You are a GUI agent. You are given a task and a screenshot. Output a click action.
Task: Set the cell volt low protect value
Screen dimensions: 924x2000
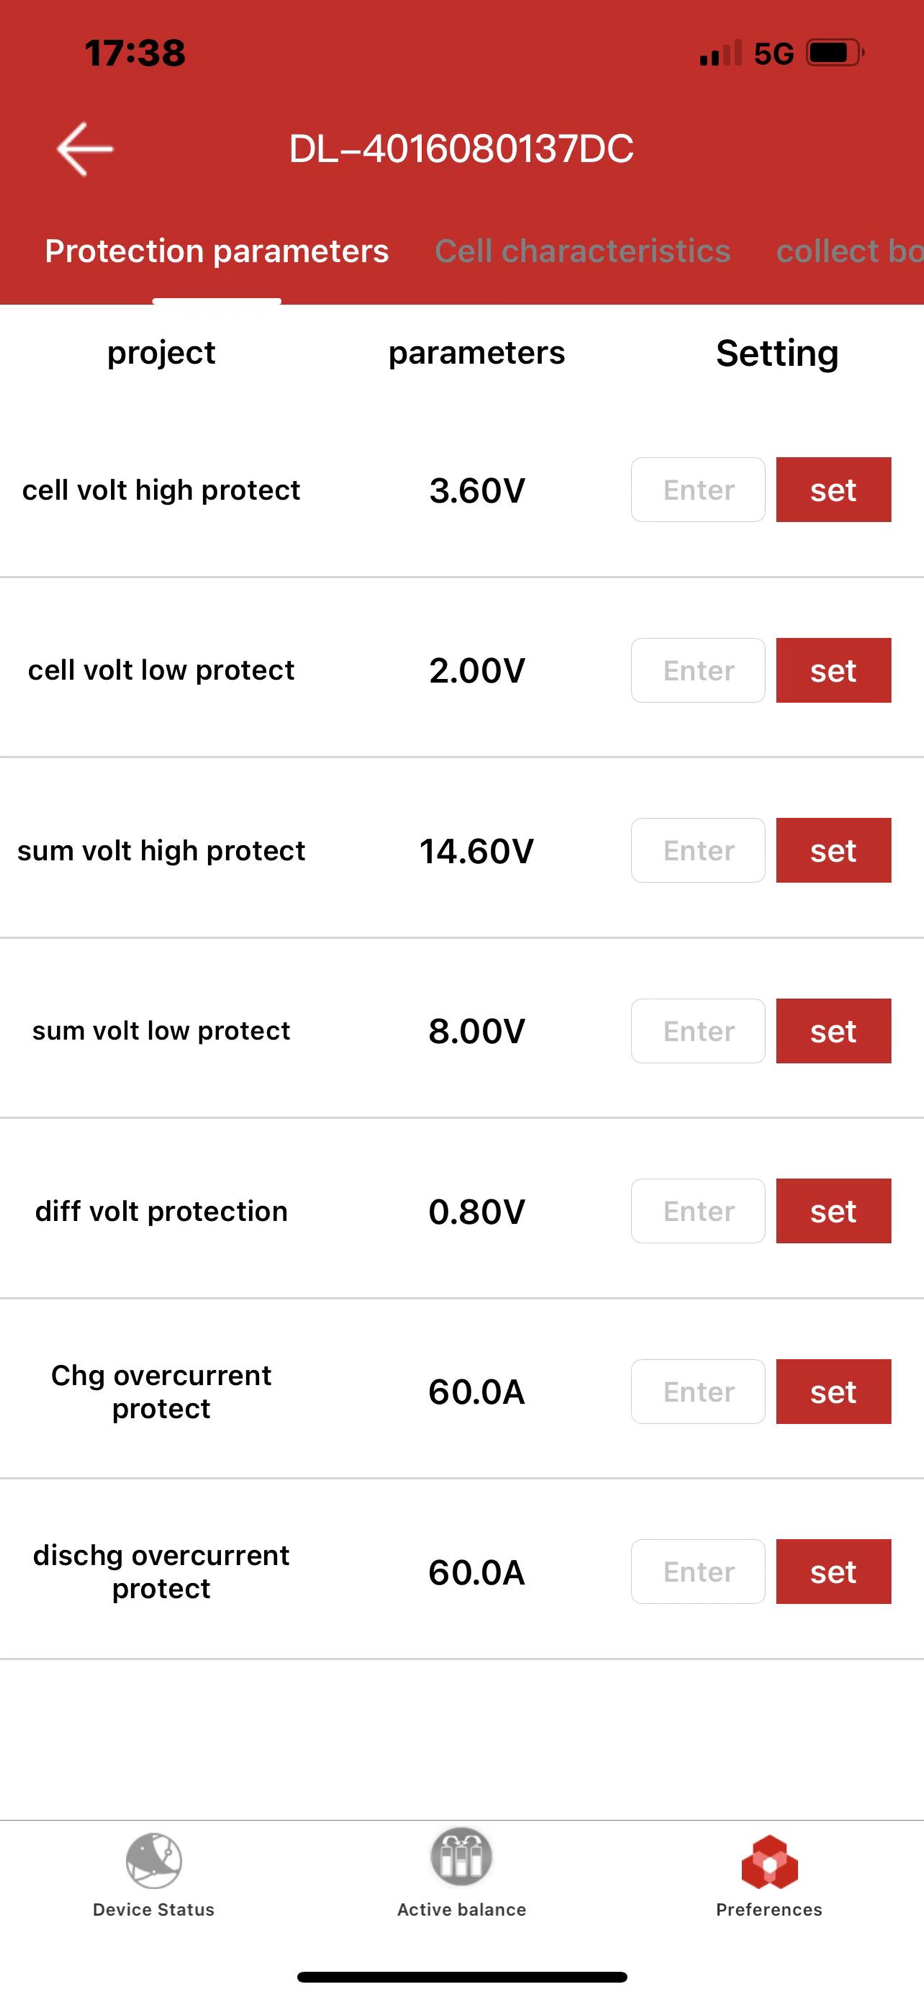point(833,670)
